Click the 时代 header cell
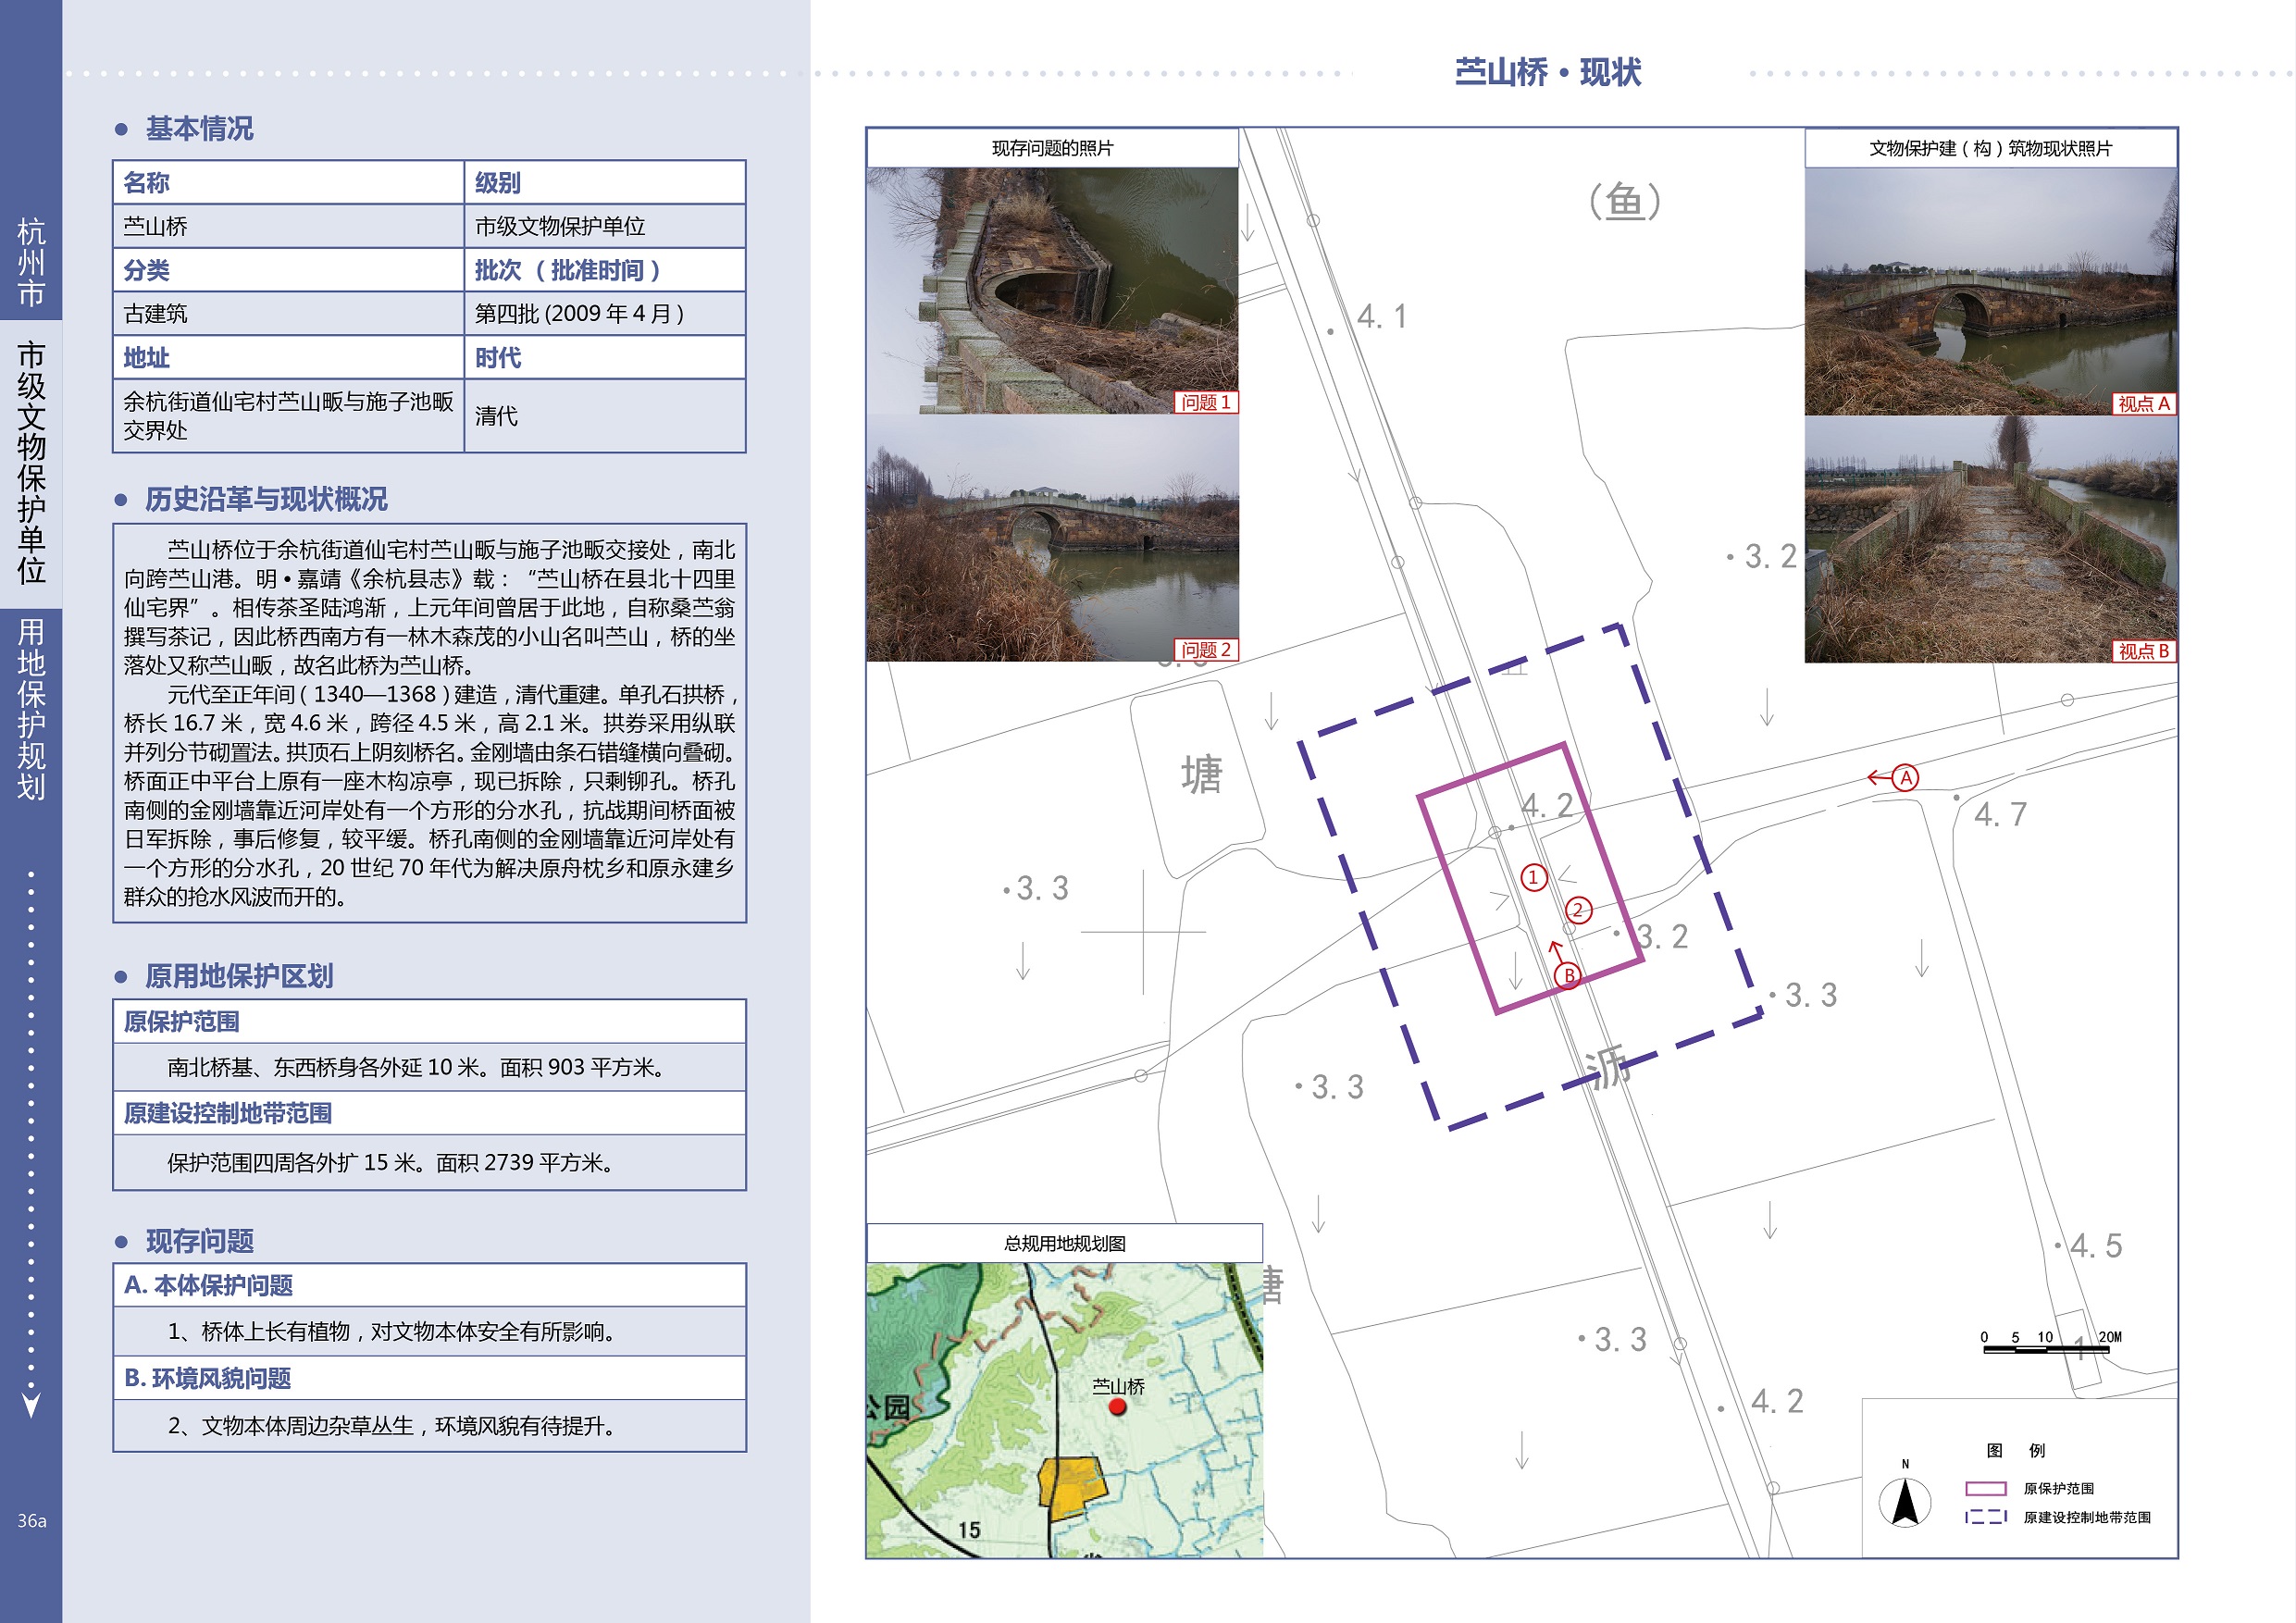This screenshot has height=1623, width=2296. [605, 357]
